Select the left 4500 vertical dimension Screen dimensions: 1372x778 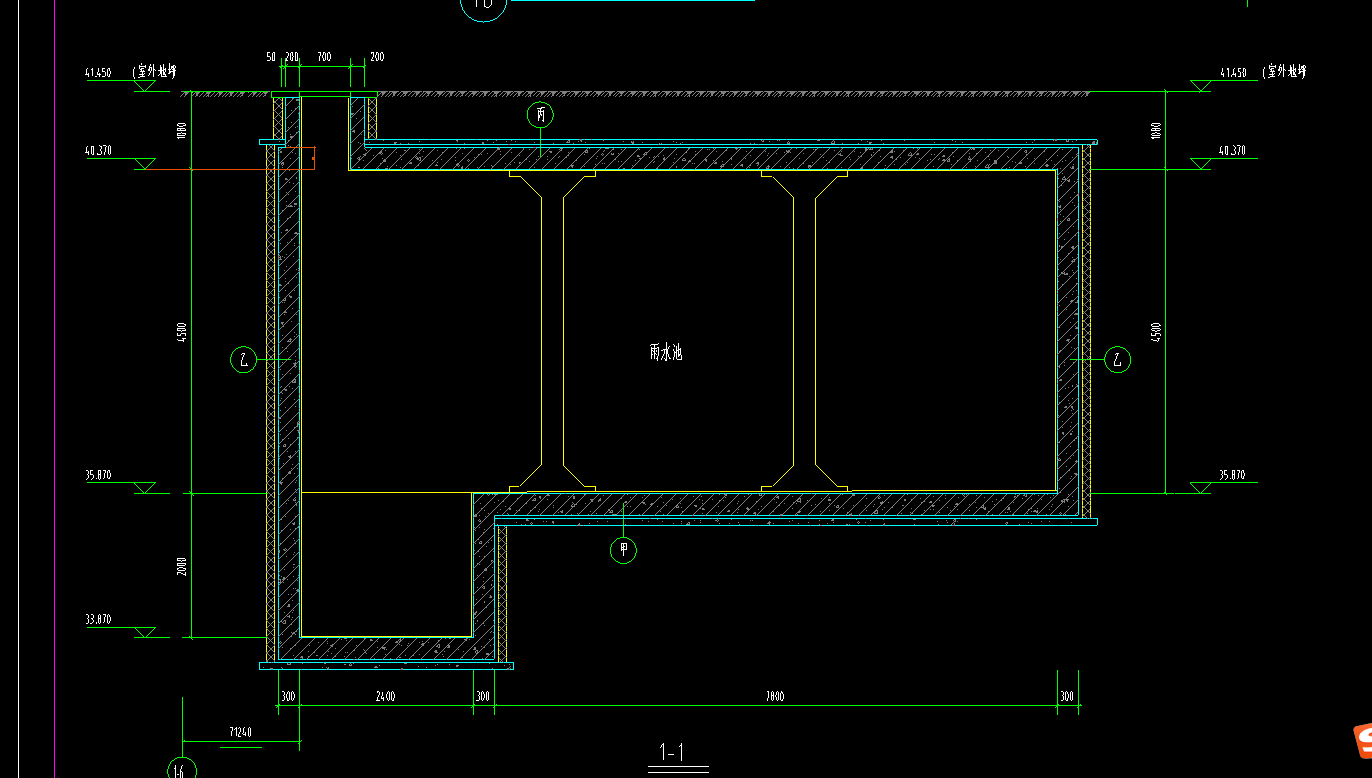pyautogui.click(x=181, y=332)
